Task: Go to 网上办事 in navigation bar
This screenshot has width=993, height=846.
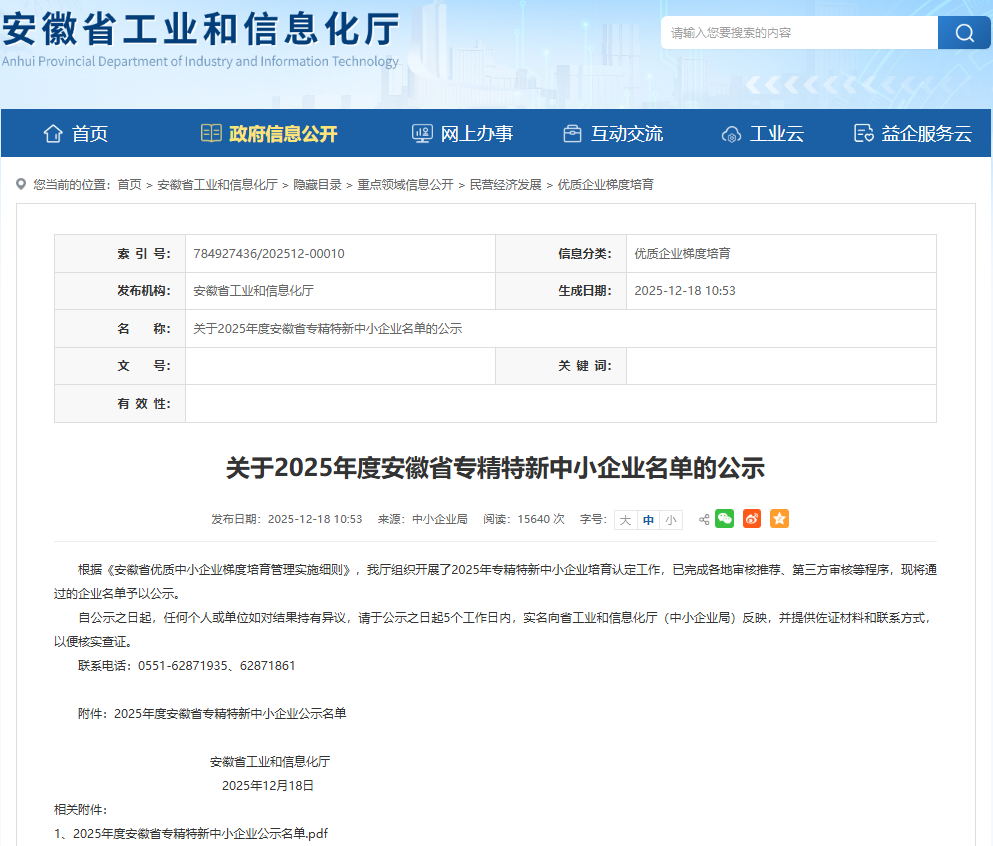Action: (477, 134)
